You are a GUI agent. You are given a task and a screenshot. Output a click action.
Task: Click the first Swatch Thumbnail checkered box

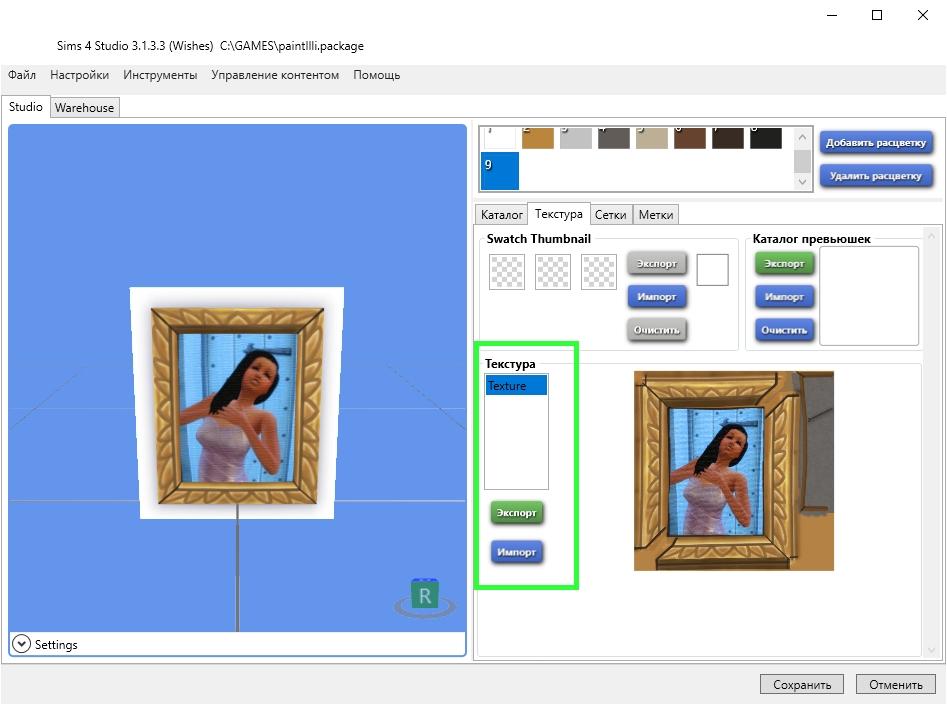coord(506,271)
